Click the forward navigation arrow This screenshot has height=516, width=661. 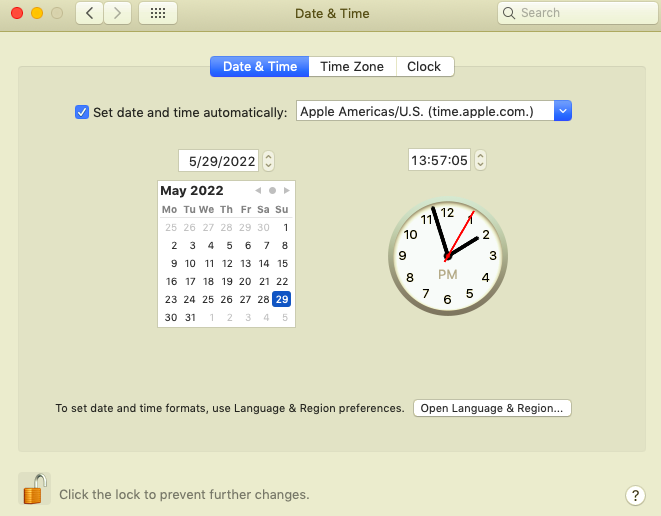pos(117,13)
